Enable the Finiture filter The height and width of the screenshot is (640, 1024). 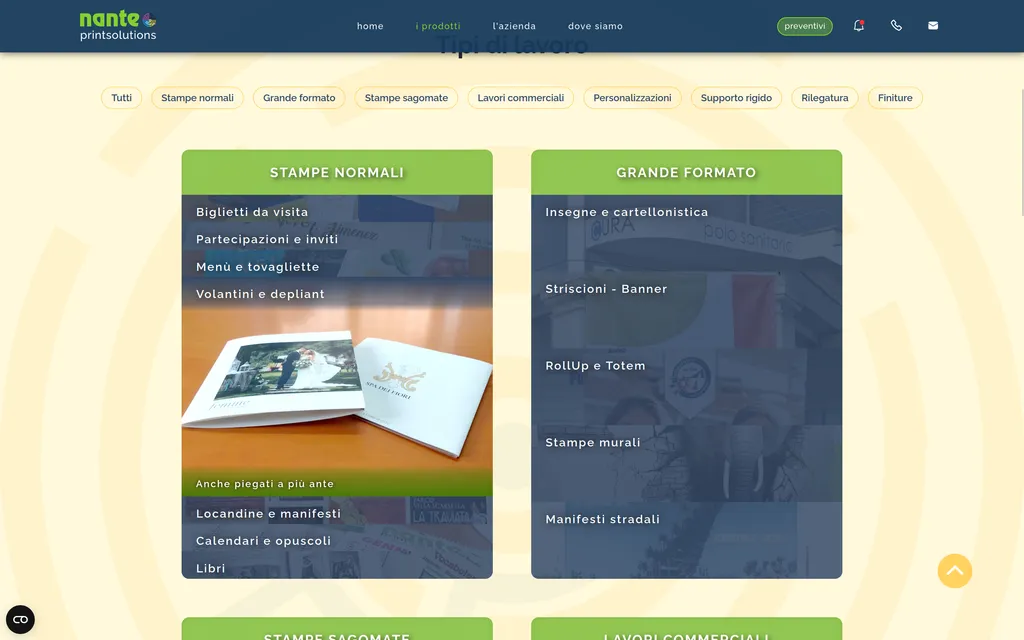[894, 97]
